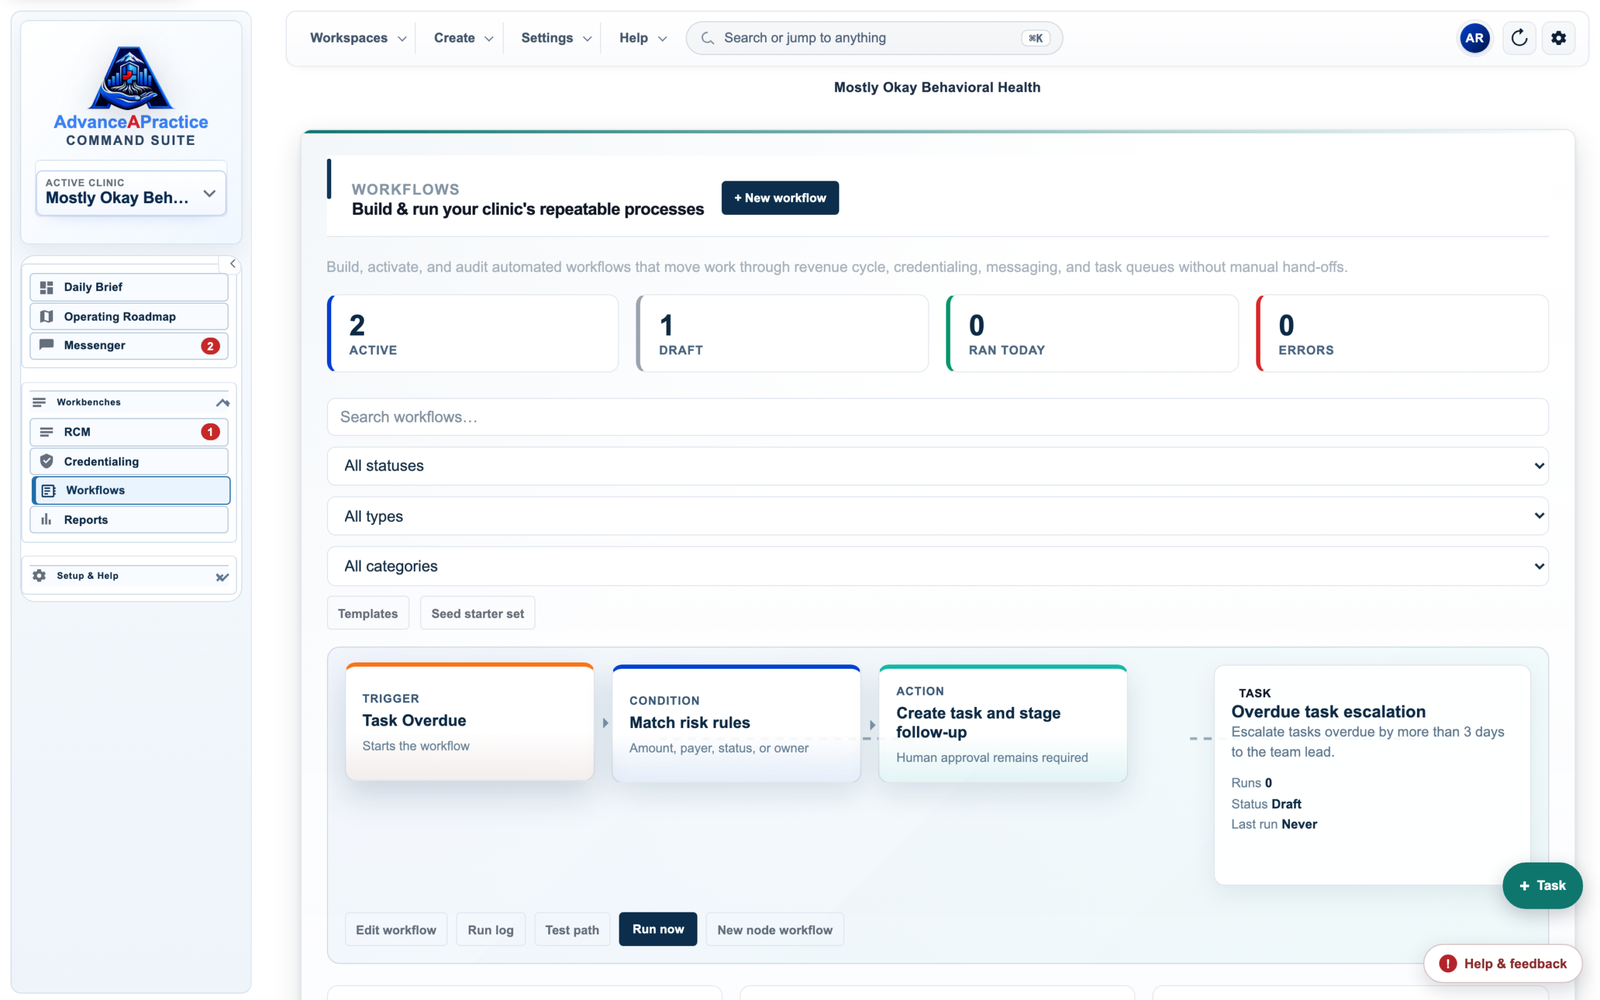Open the Credentialing workbench
1600x1000 pixels.
[x=129, y=461]
